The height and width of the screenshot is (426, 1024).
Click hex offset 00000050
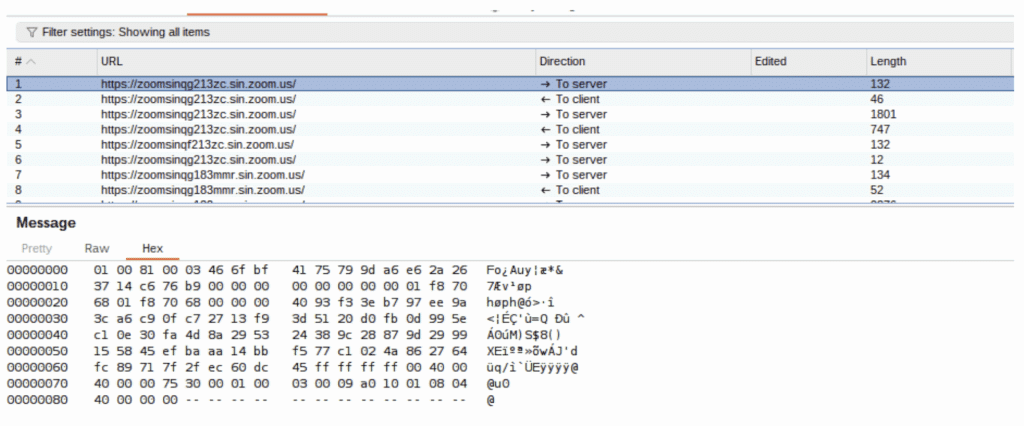(37, 351)
